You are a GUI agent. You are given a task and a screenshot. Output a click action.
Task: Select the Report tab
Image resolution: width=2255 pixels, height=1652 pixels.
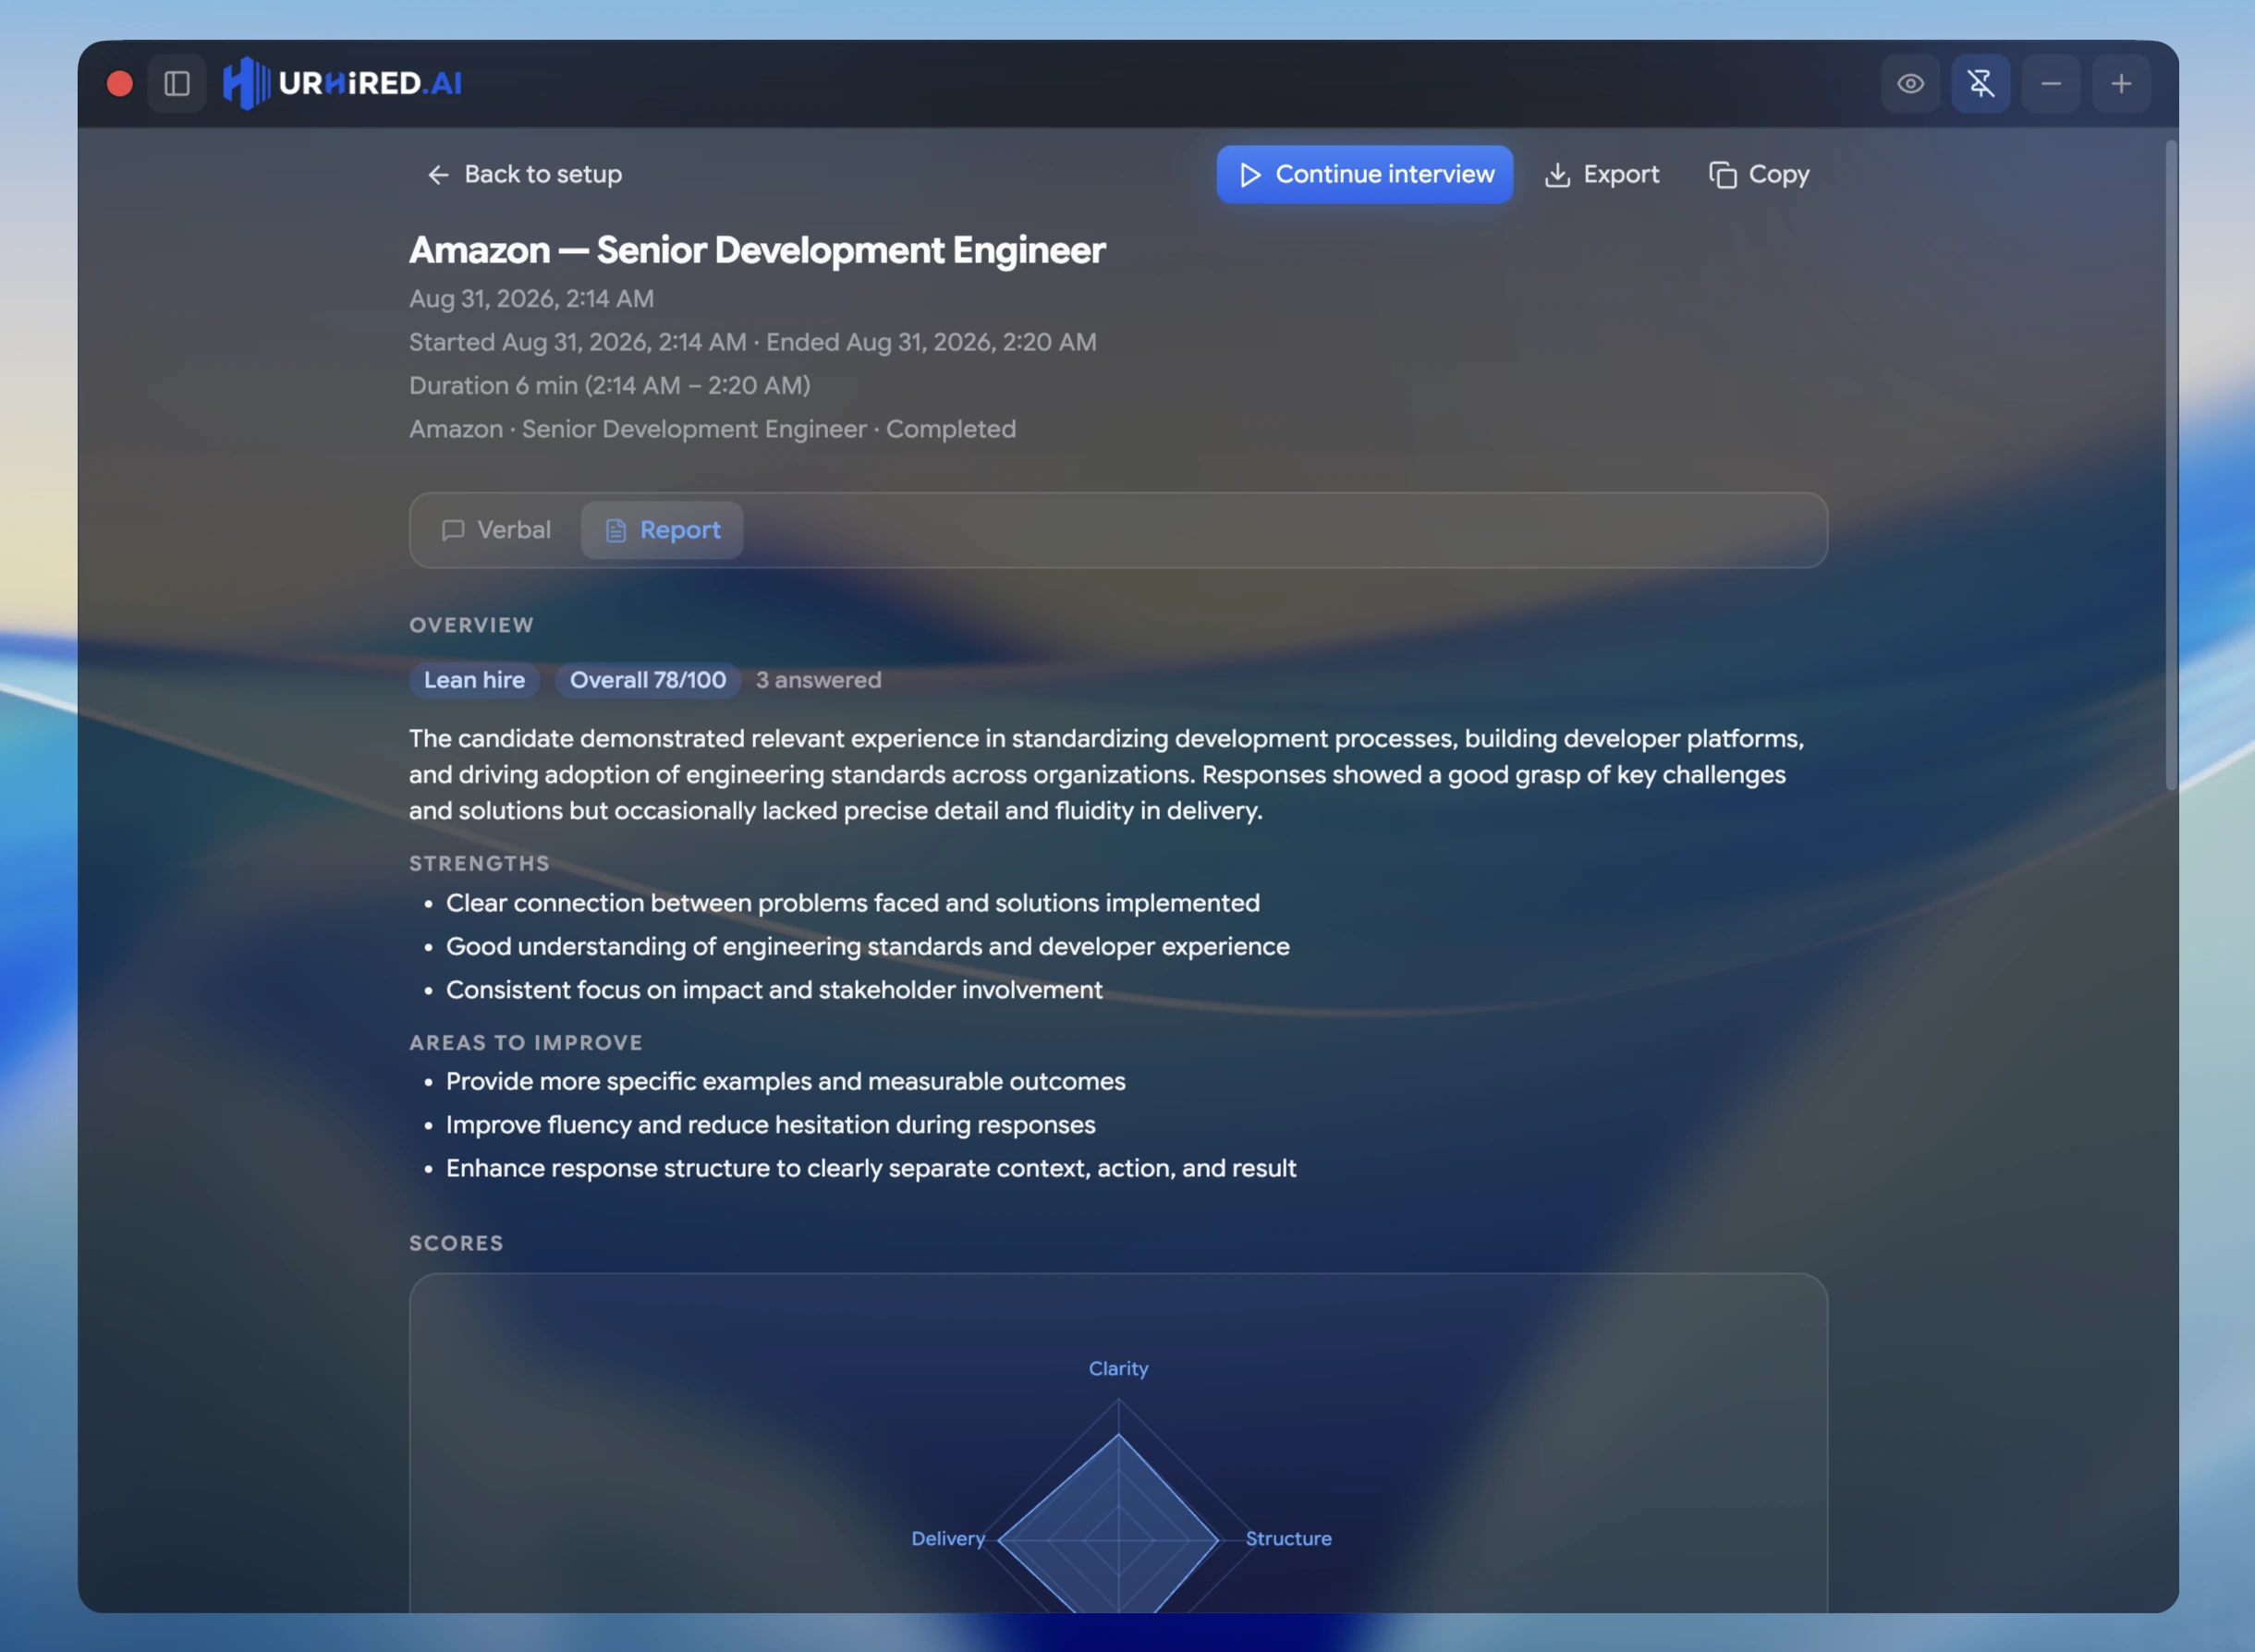tap(662, 530)
